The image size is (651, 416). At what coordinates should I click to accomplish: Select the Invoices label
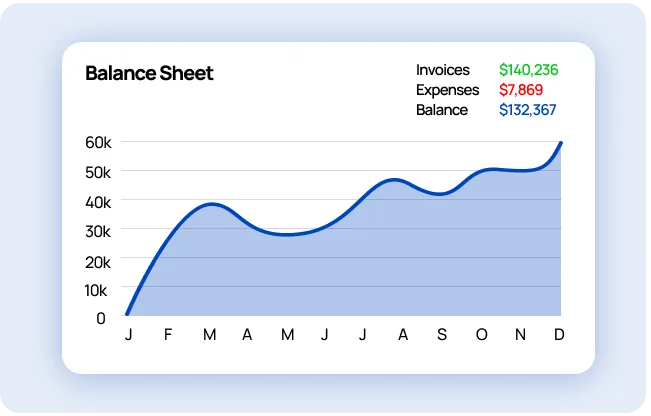click(x=443, y=70)
